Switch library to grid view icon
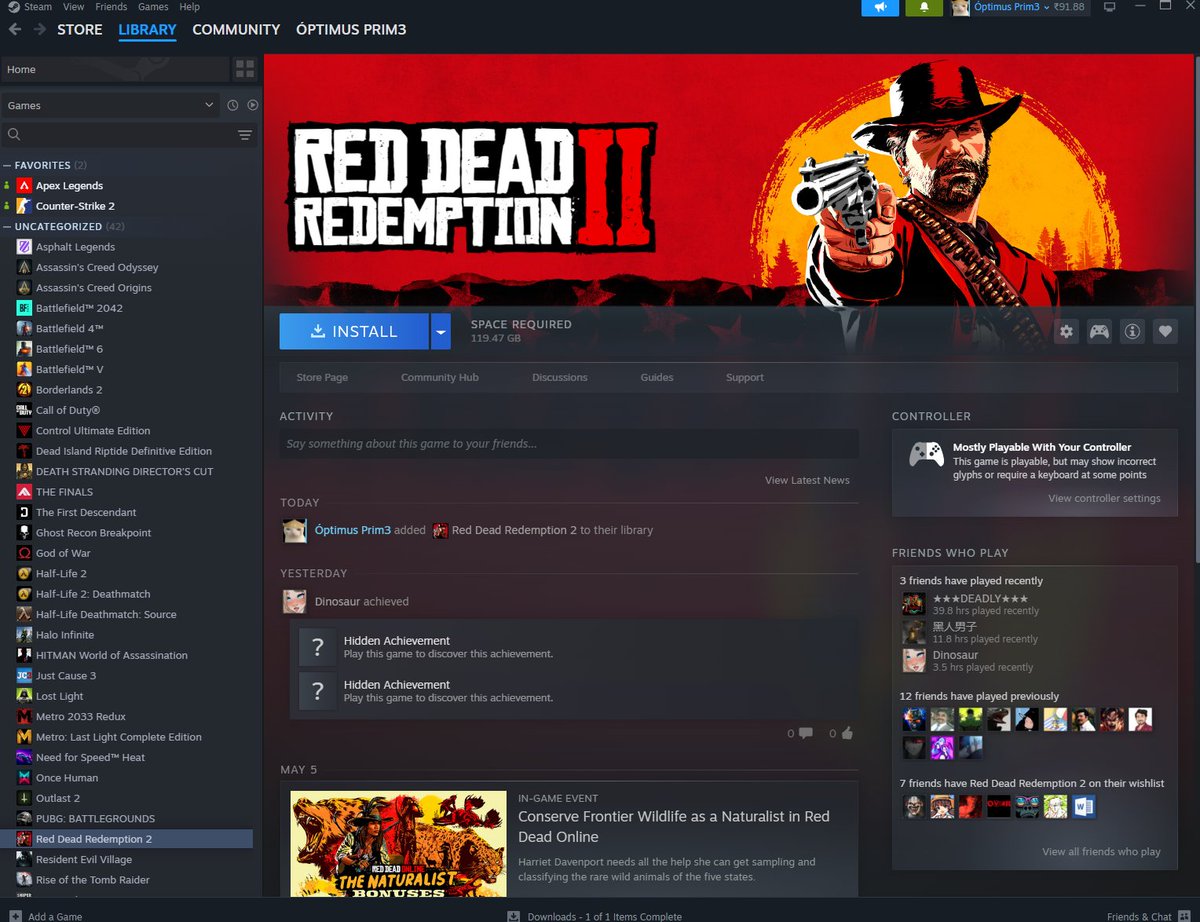 [x=245, y=69]
